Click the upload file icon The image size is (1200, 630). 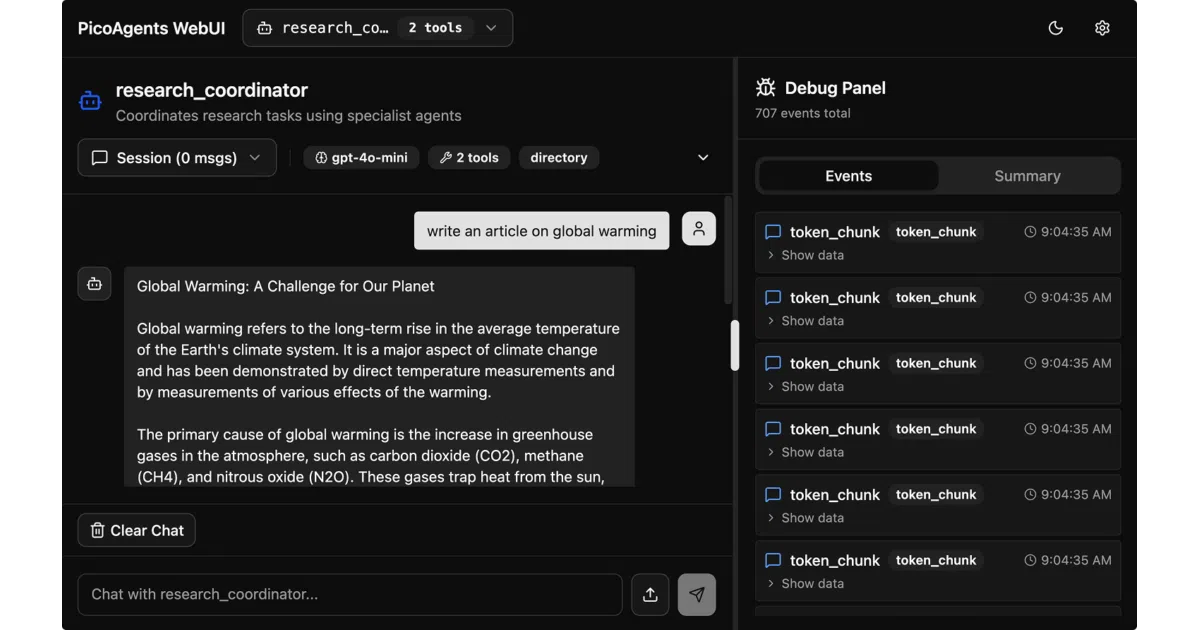coord(650,594)
